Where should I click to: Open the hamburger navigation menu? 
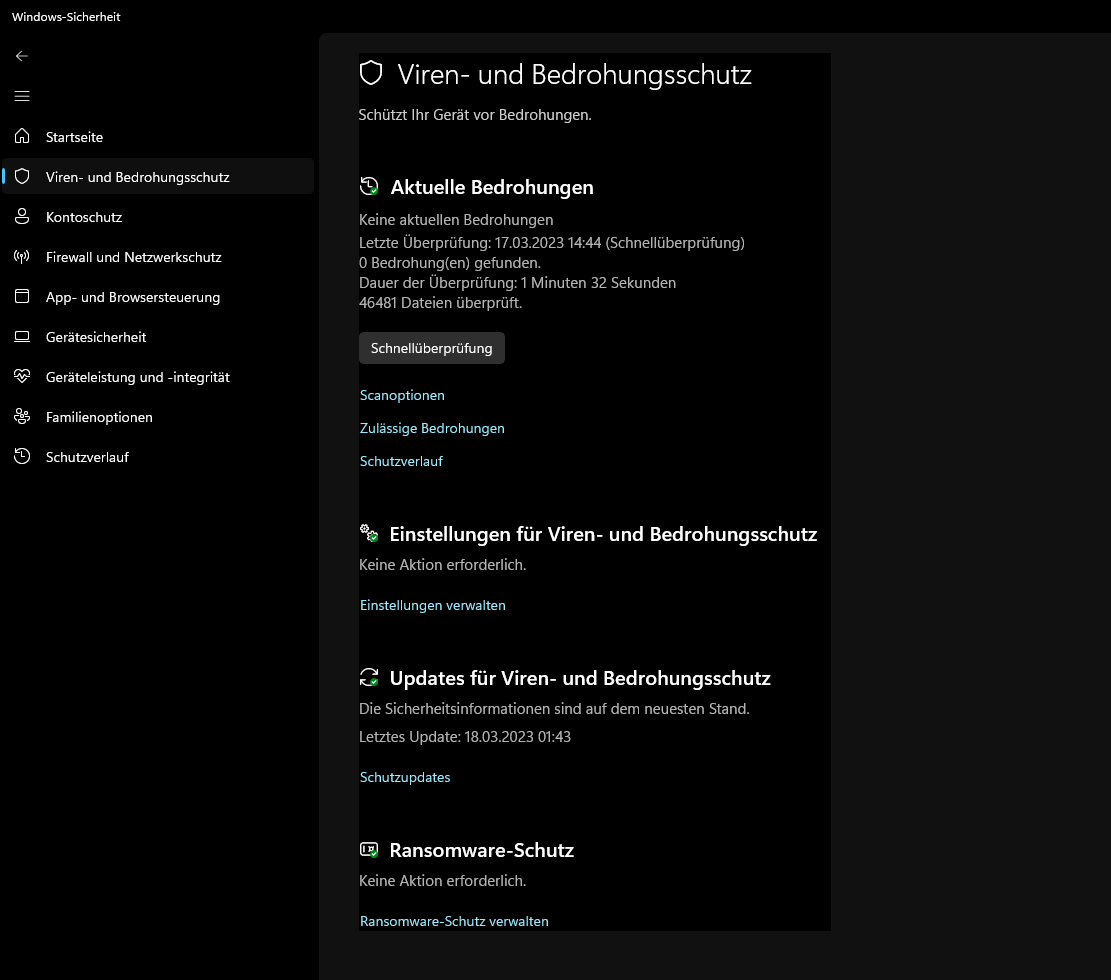[21, 96]
